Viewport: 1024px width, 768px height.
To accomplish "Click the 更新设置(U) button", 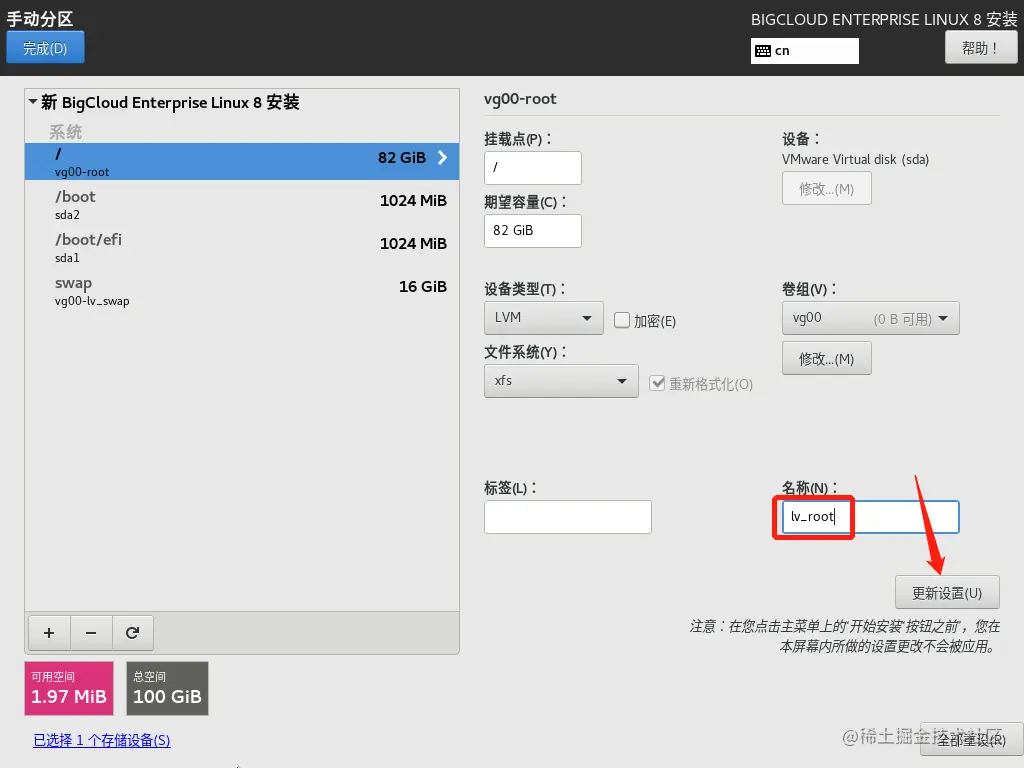I will click(947, 592).
